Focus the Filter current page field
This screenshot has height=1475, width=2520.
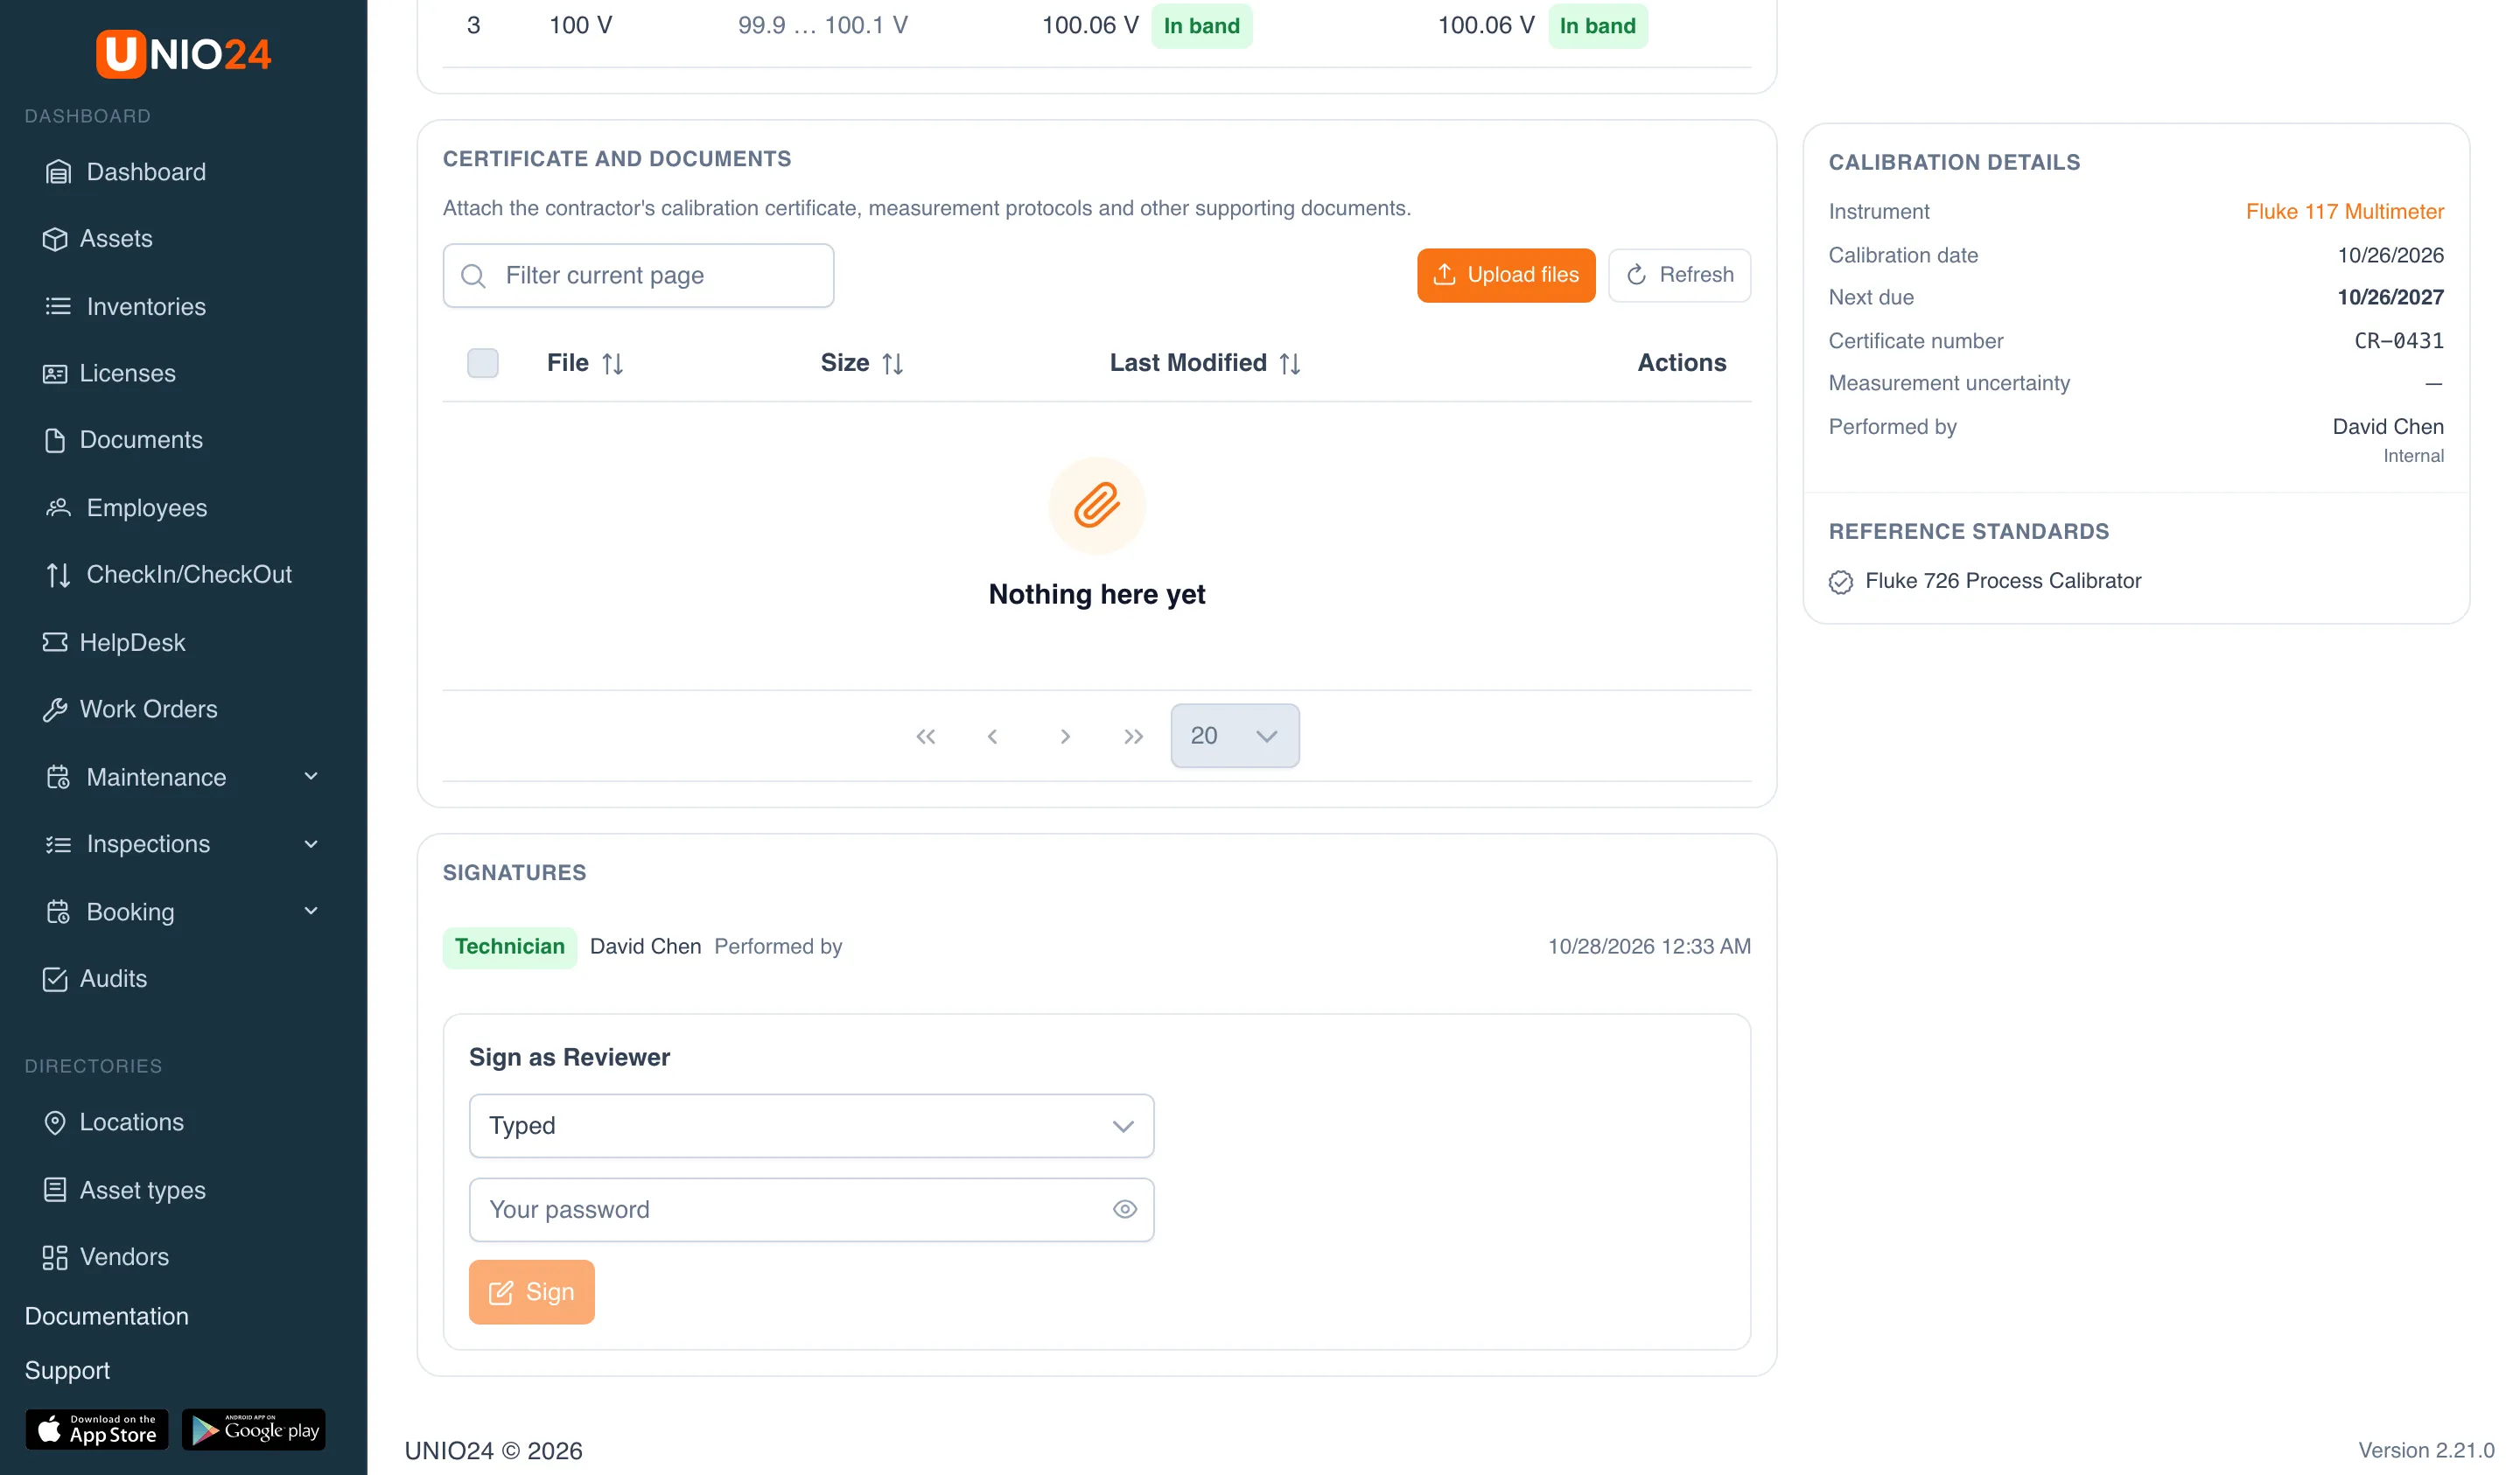point(638,276)
